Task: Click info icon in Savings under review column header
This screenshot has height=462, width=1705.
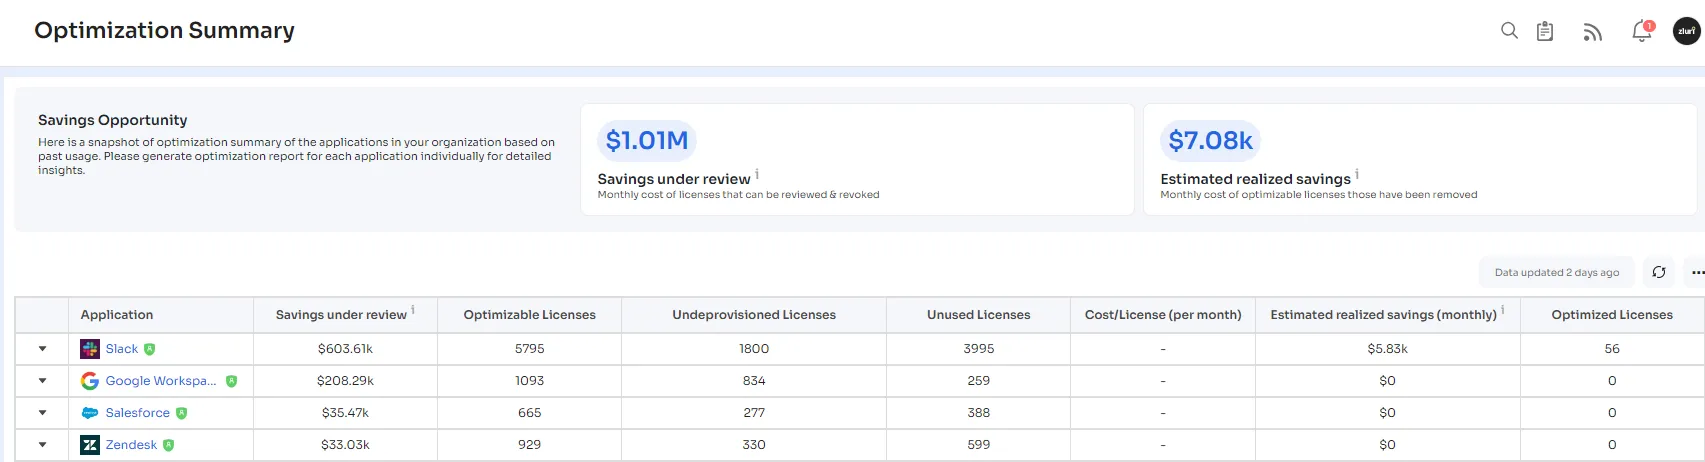Action: [x=413, y=310]
